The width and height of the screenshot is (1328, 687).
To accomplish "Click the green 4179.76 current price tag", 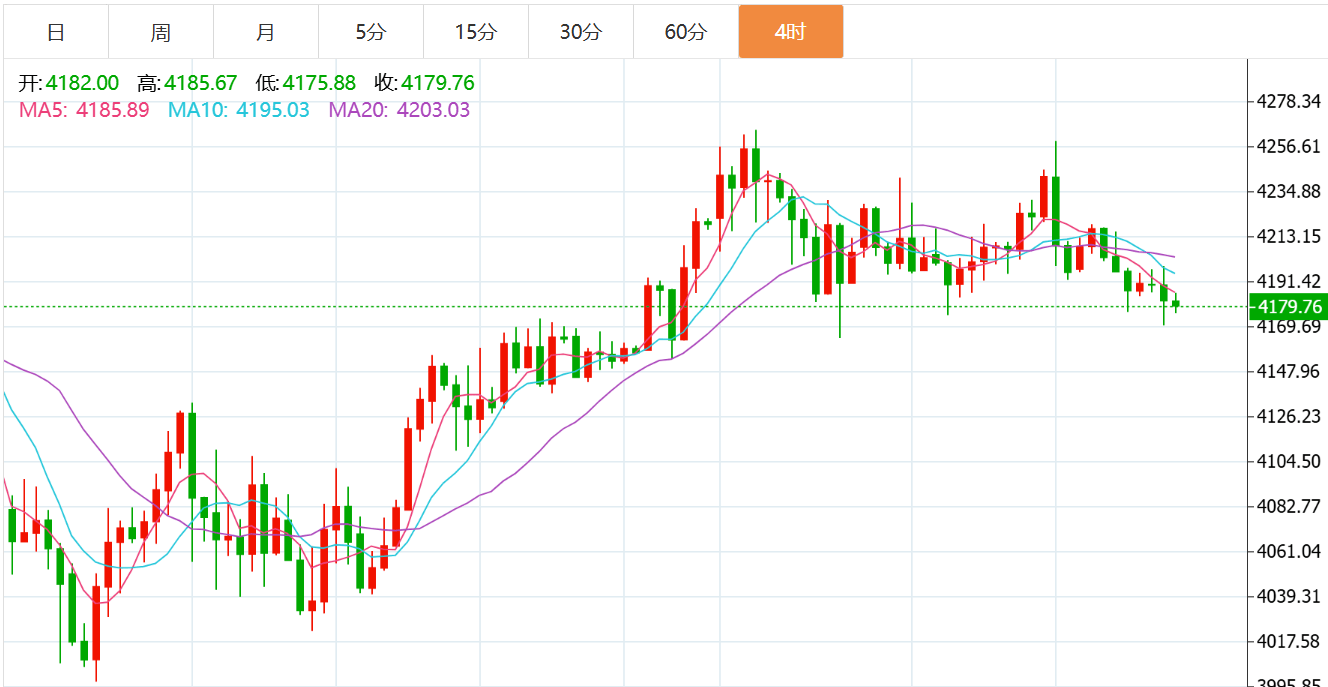I will (x=1288, y=306).
